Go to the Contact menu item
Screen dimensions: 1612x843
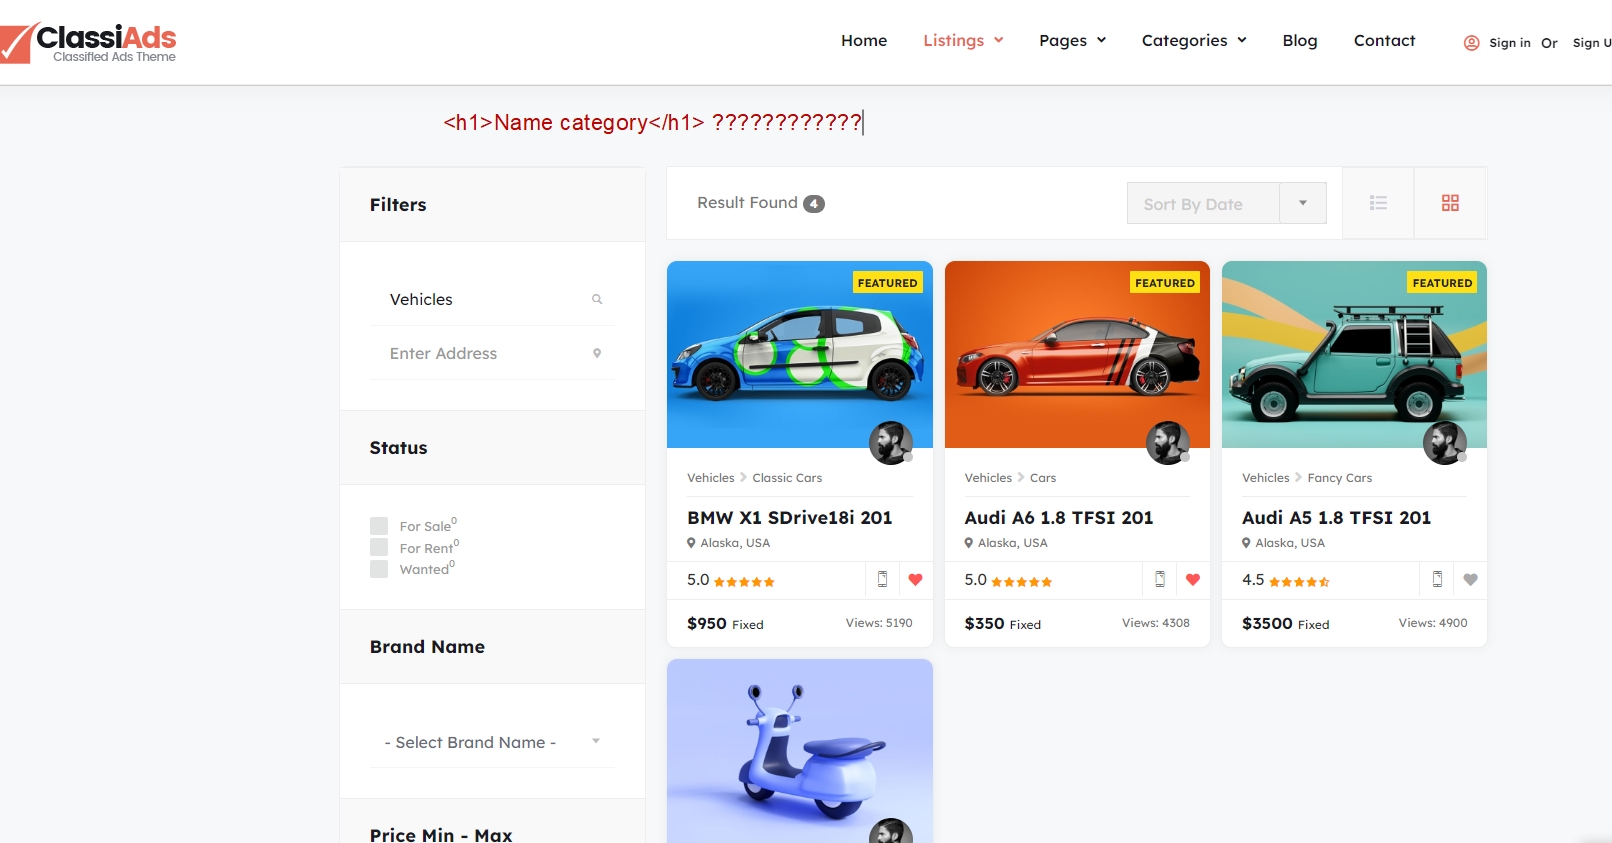point(1384,41)
